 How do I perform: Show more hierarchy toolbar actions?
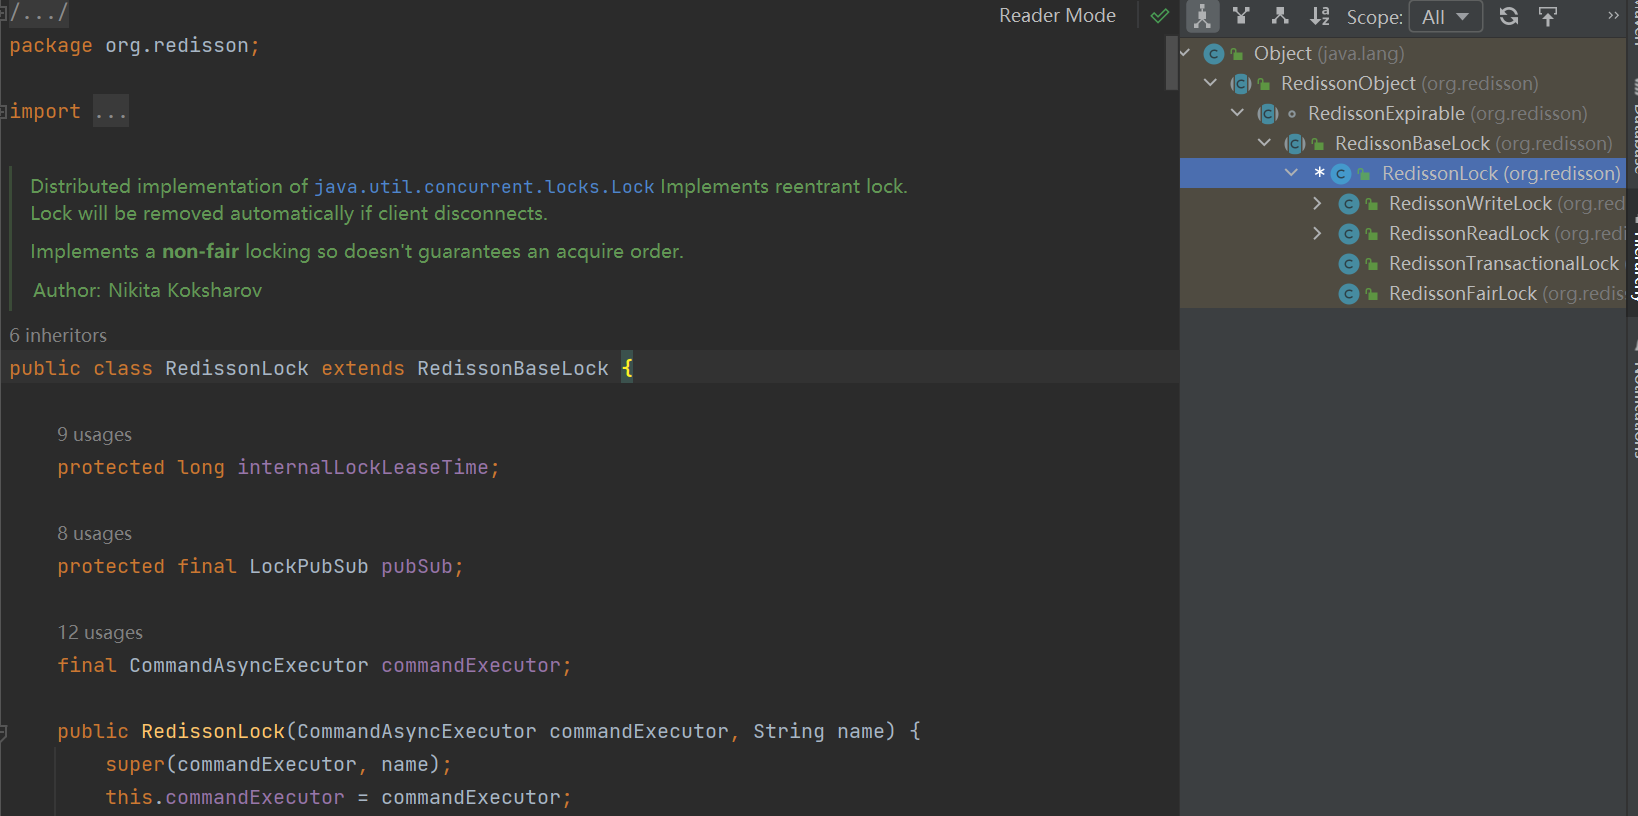(x=1613, y=16)
